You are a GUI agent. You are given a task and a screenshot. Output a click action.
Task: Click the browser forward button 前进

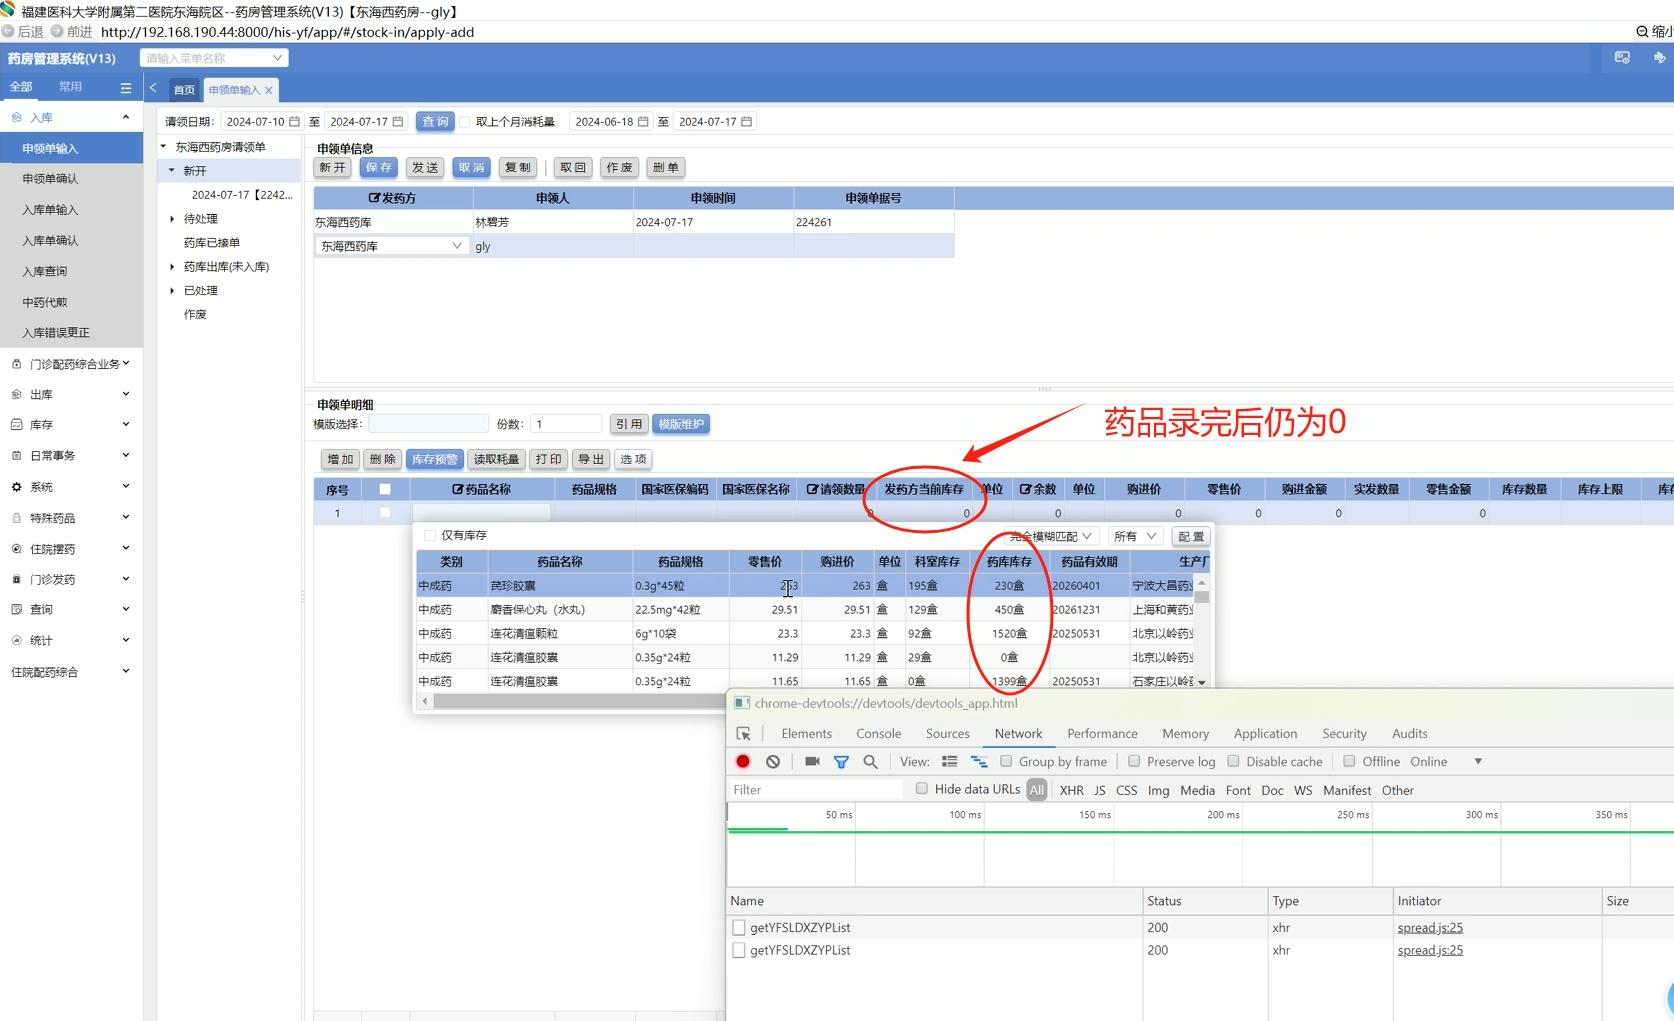72,32
